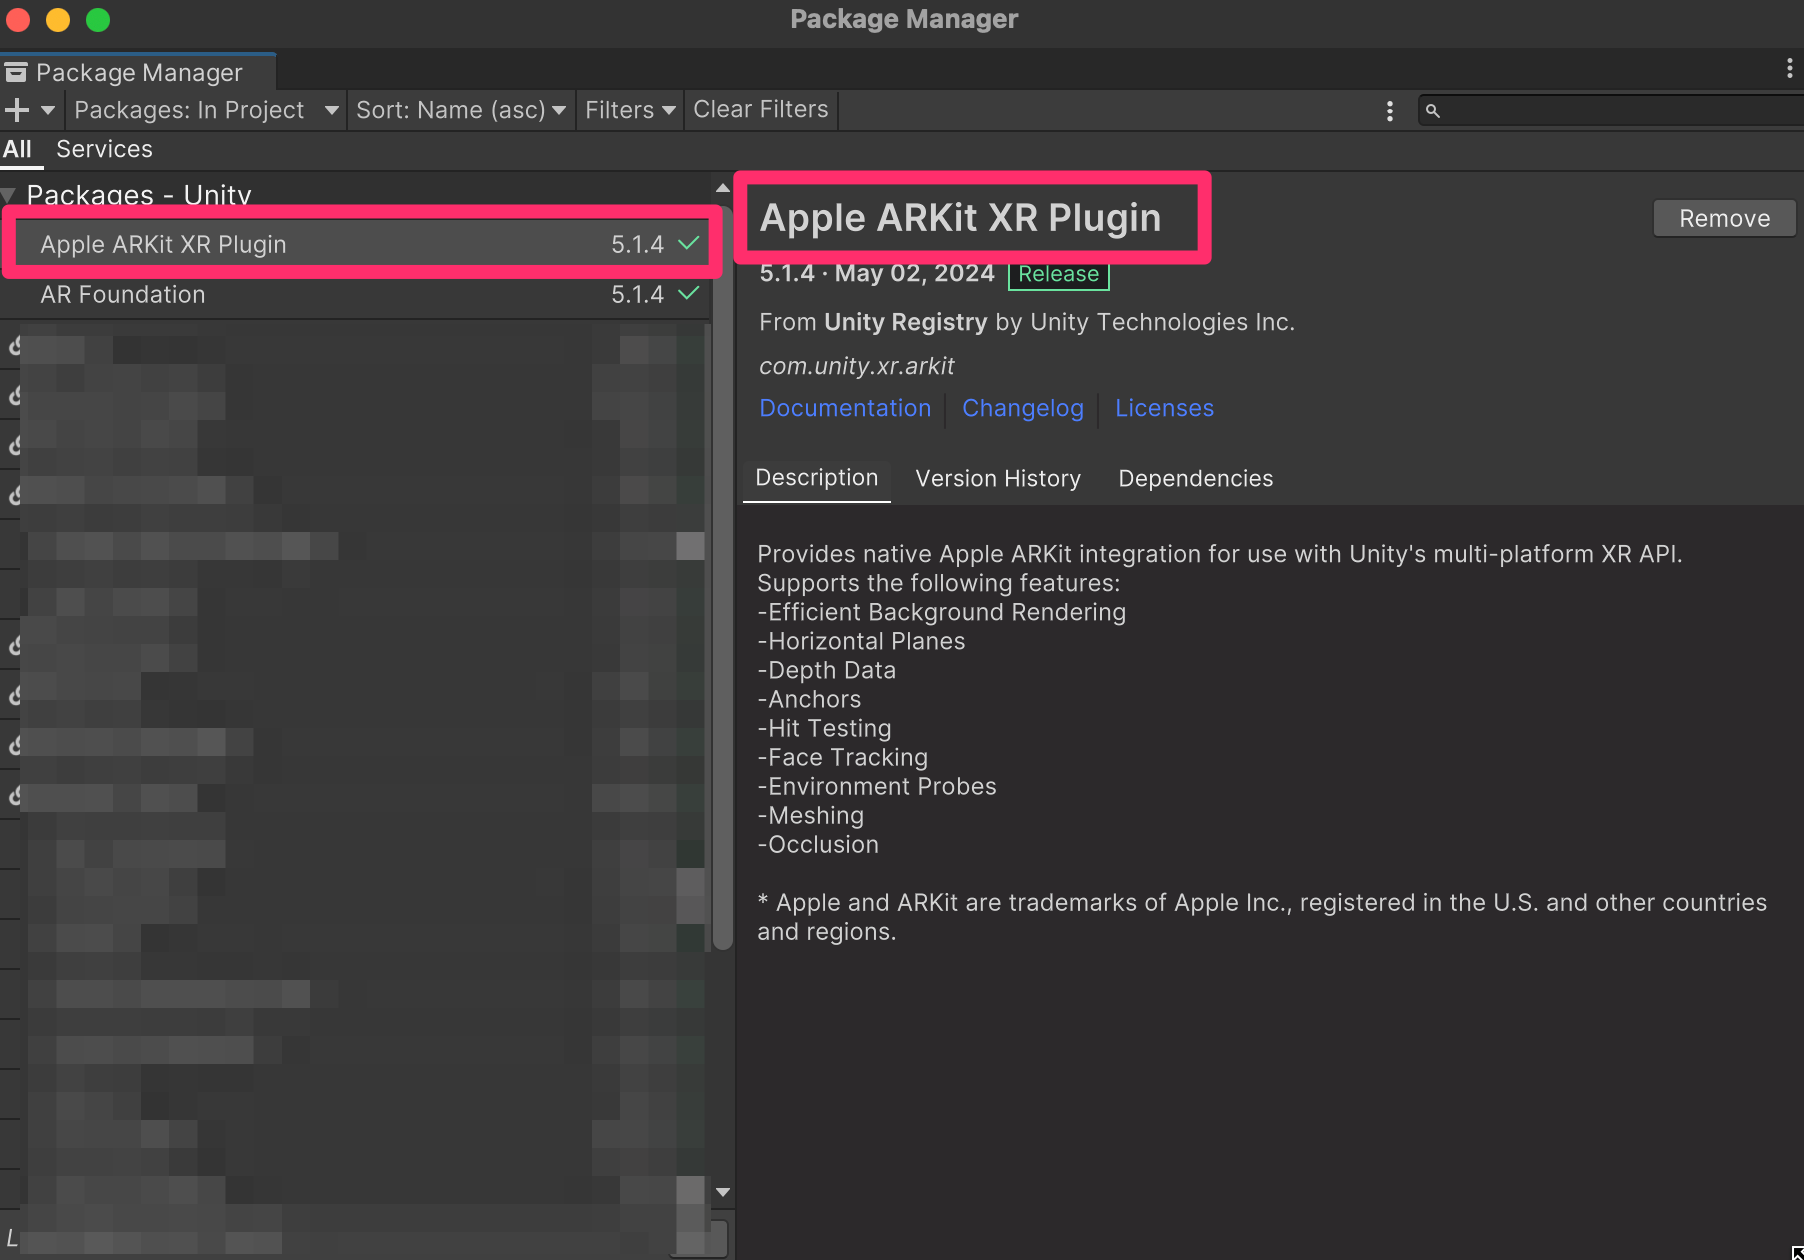Click the '-Hit Testing' feature line

click(x=824, y=728)
